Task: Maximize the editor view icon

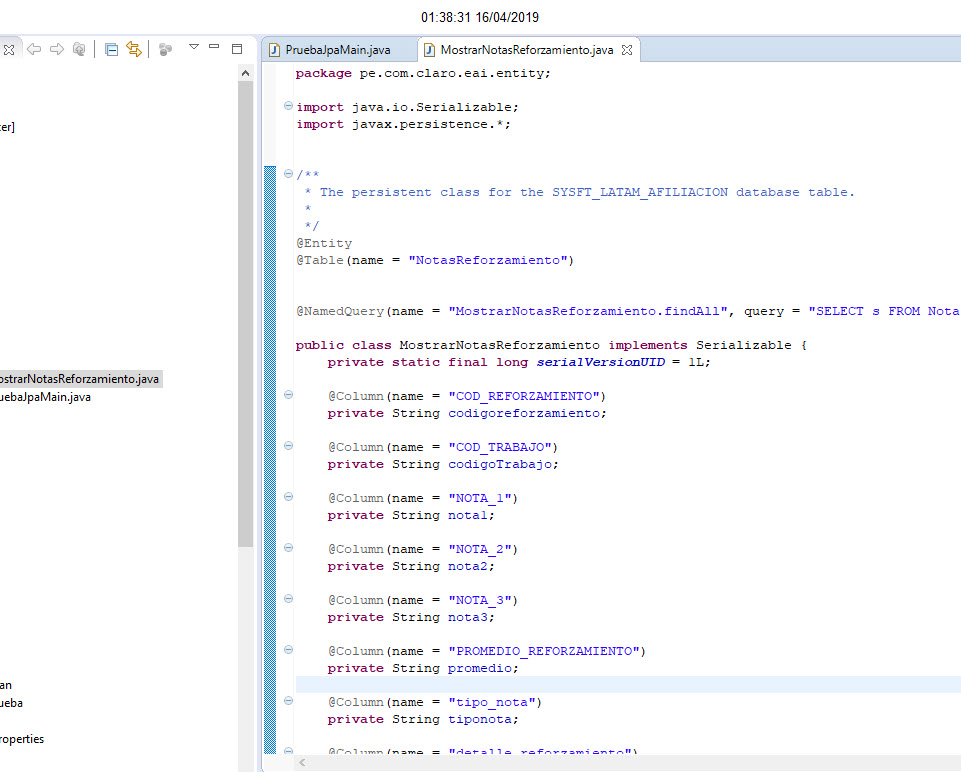Action: click(x=236, y=49)
